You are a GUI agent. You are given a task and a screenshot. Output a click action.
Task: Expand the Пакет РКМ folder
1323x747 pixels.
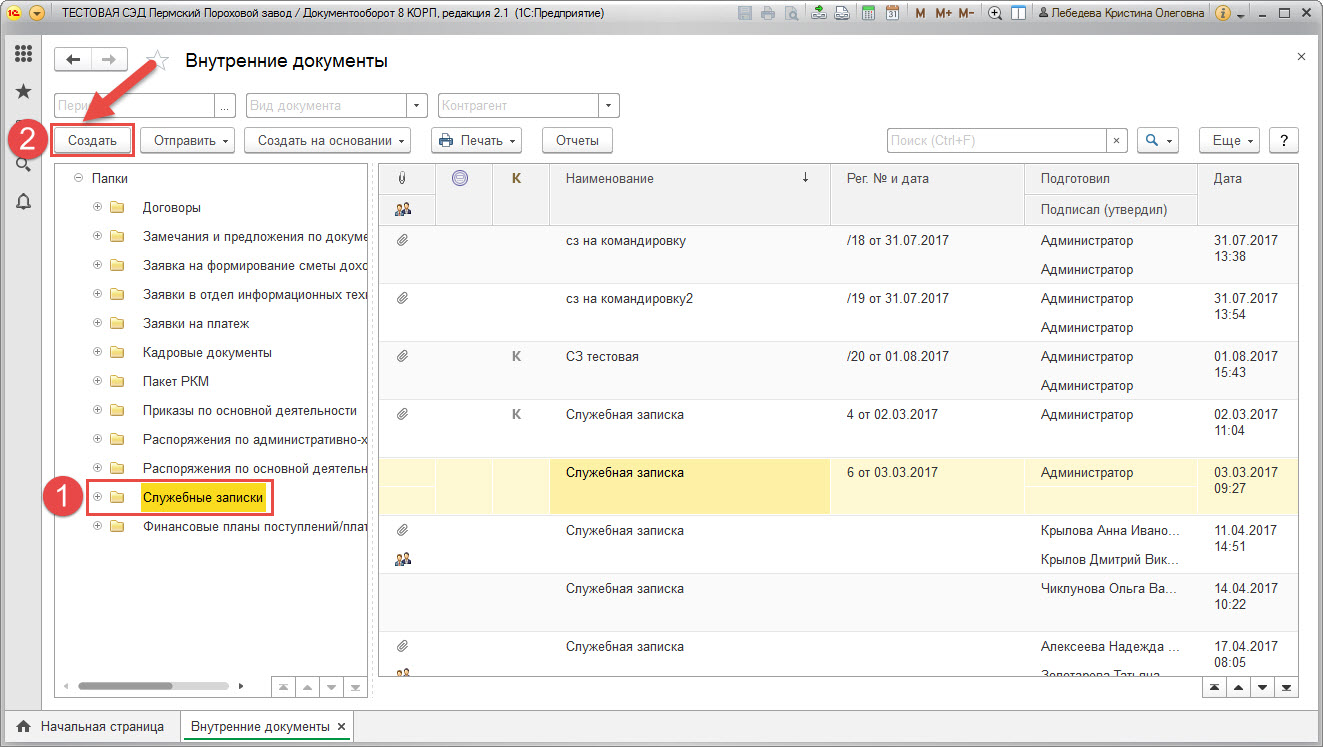[x=97, y=381]
